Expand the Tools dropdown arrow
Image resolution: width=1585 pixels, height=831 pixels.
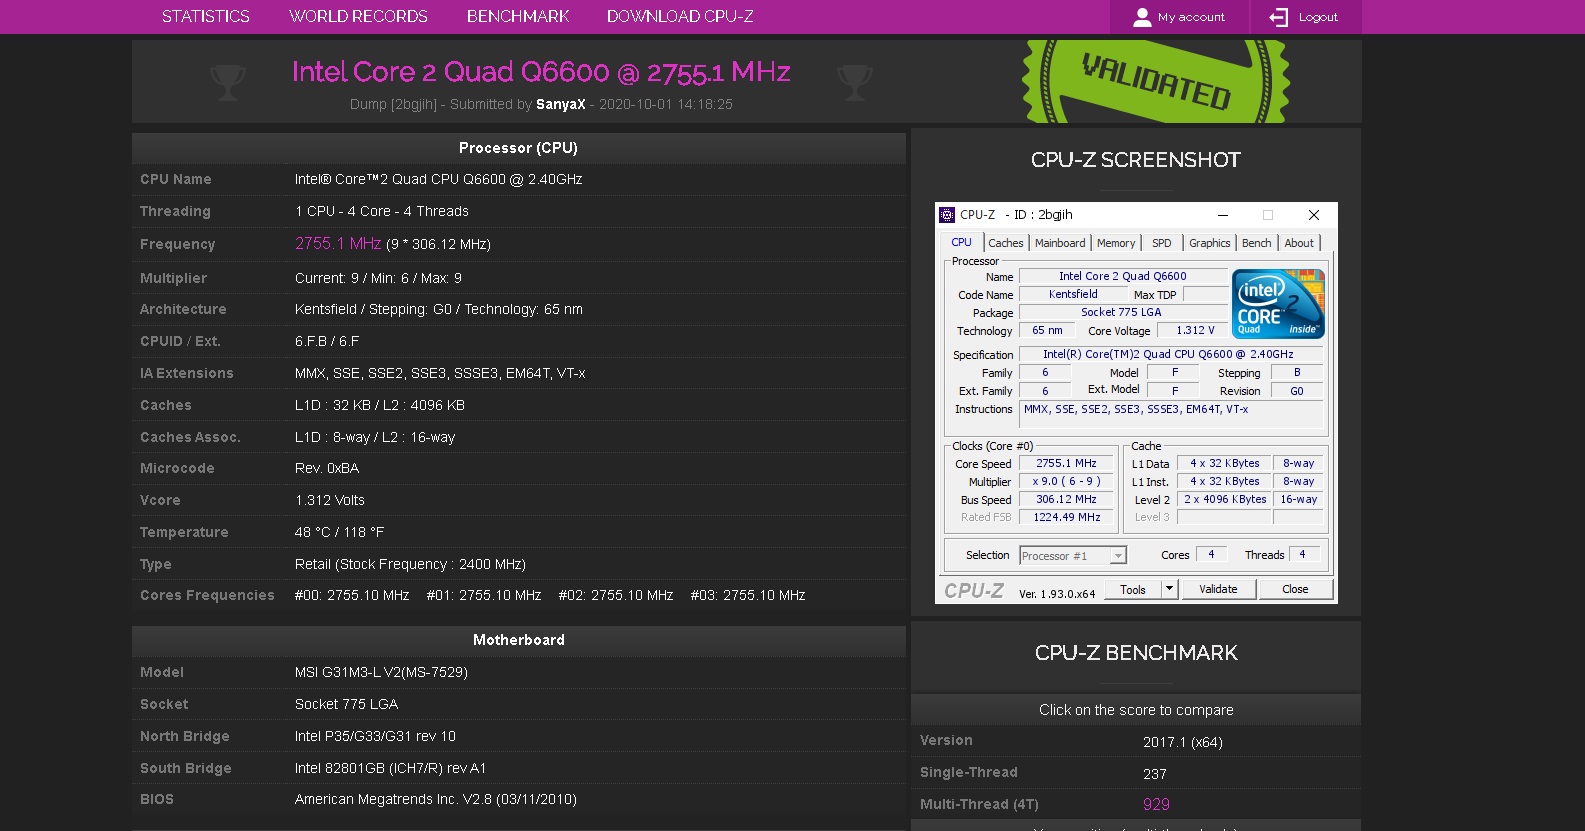click(x=1169, y=589)
